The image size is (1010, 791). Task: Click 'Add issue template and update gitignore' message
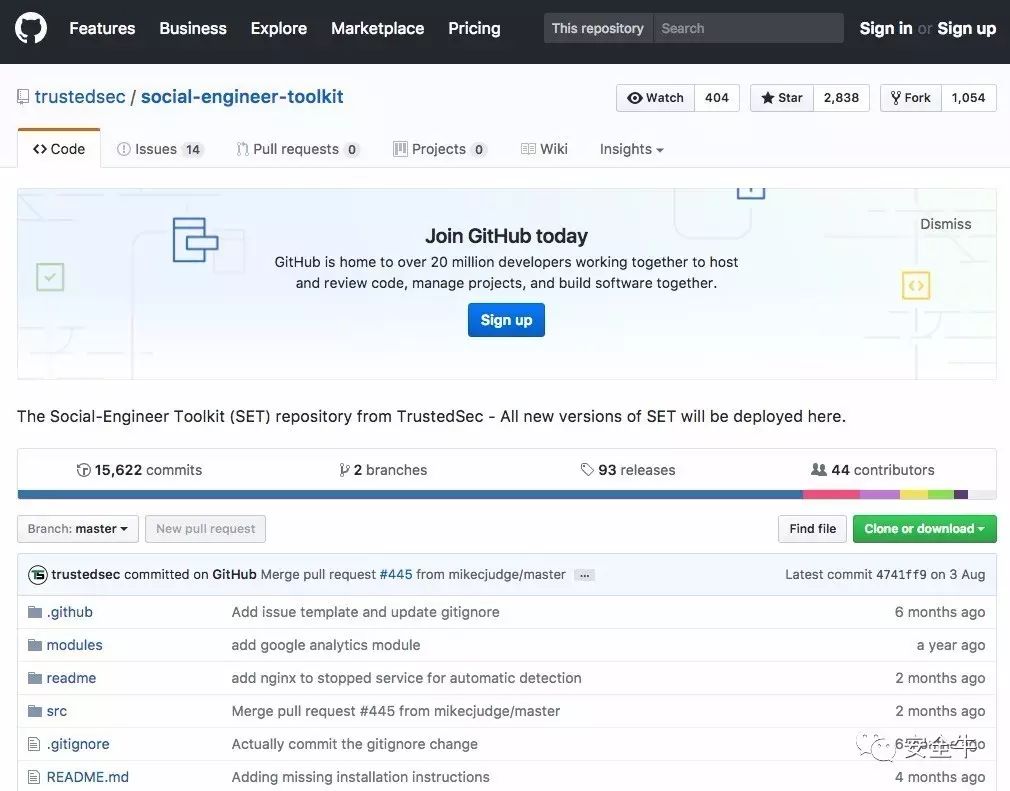pos(365,612)
